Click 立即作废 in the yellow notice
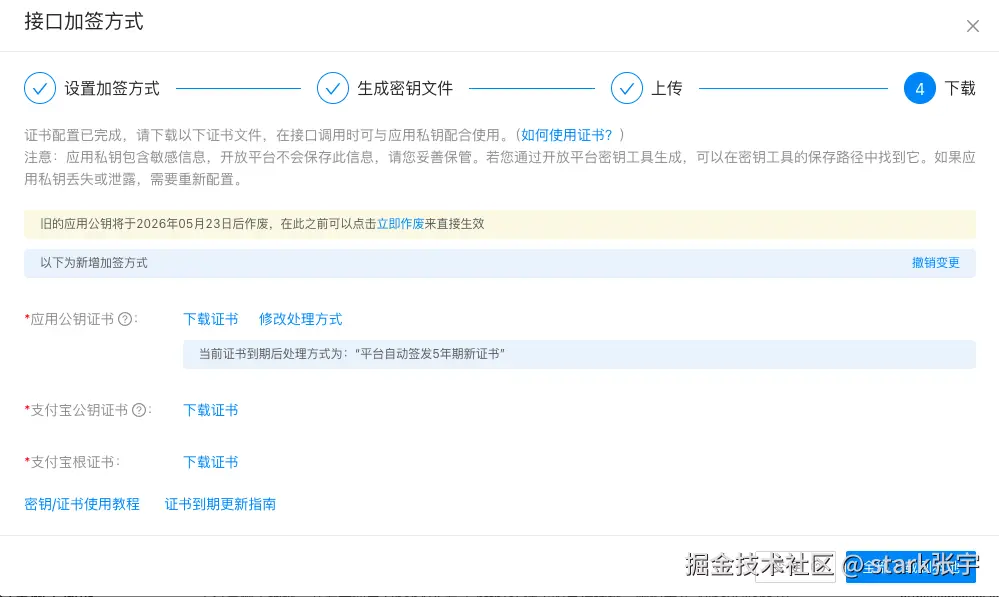The image size is (999, 597). pos(400,224)
